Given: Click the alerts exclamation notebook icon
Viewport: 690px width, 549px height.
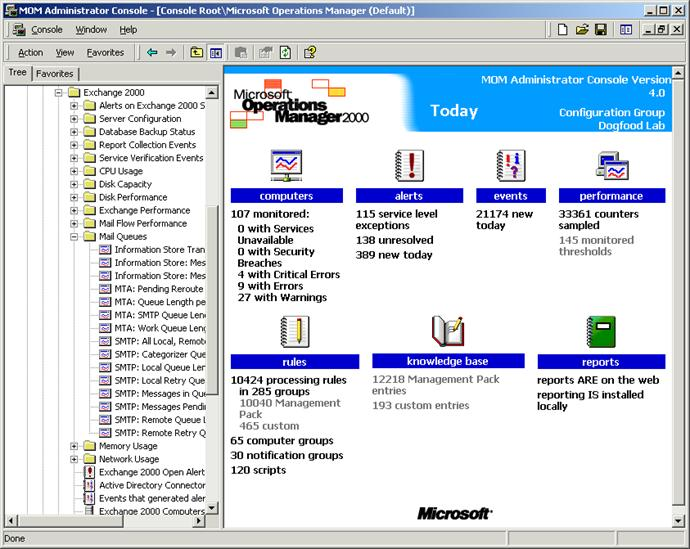Looking at the screenshot, I should point(409,165).
